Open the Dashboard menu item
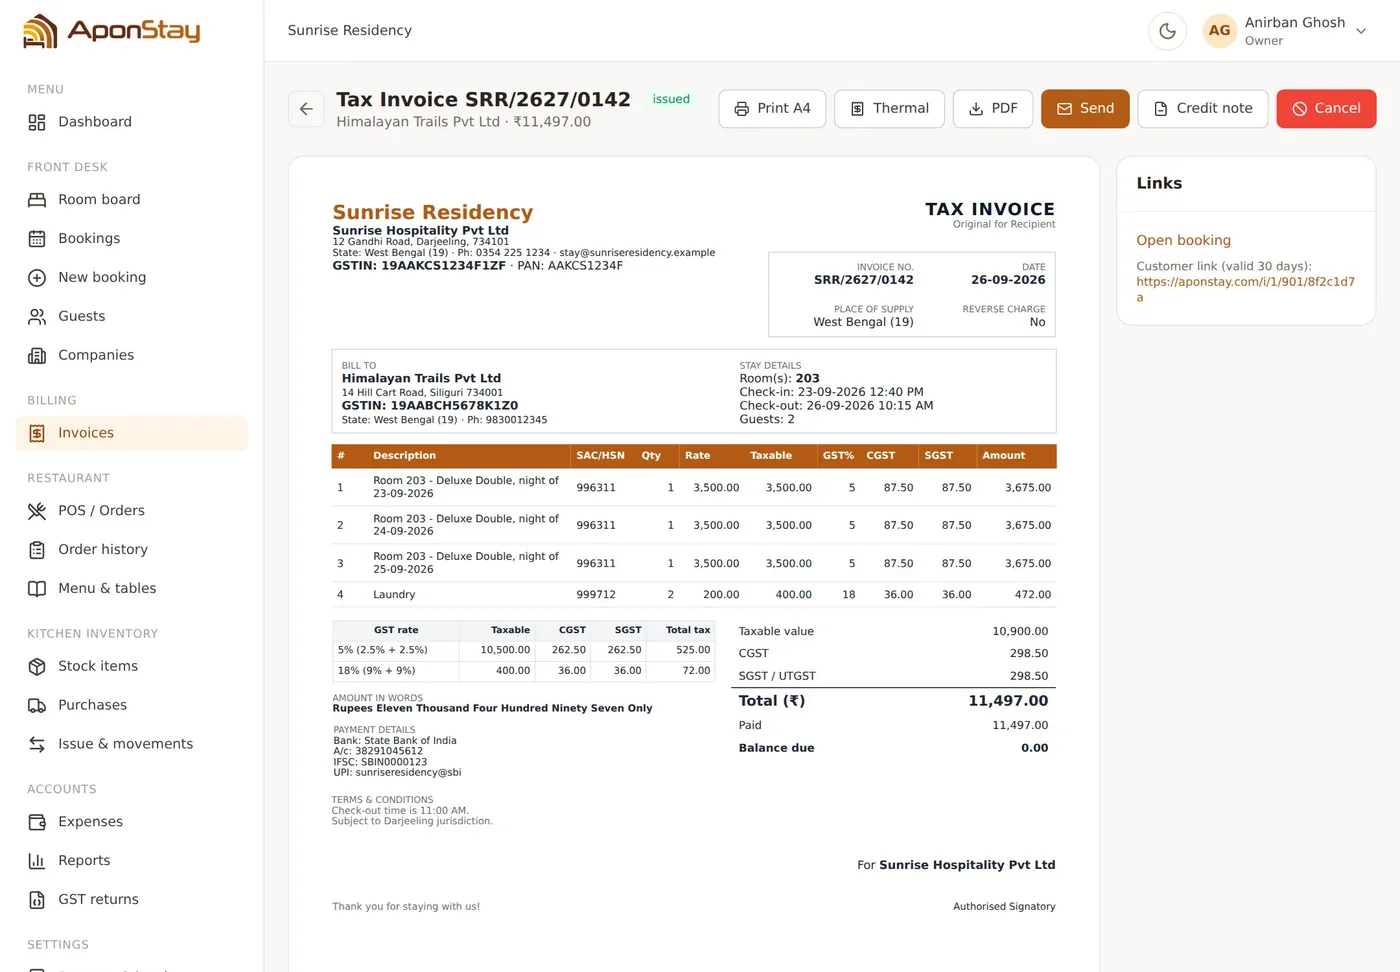Viewport: 1400px width, 972px height. coord(132,122)
